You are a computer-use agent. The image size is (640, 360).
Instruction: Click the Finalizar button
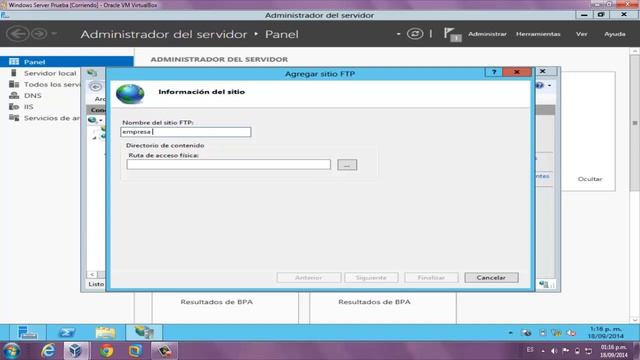pyautogui.click(x=431, y=278)
